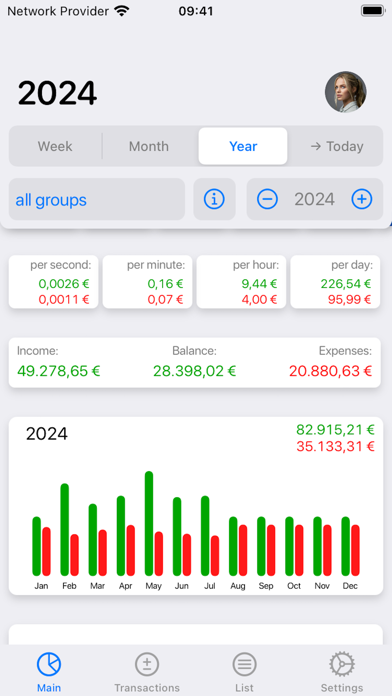This screenshot has width=392, height=696.
Task: Switch to the Week period
Action: click(55, 146)
